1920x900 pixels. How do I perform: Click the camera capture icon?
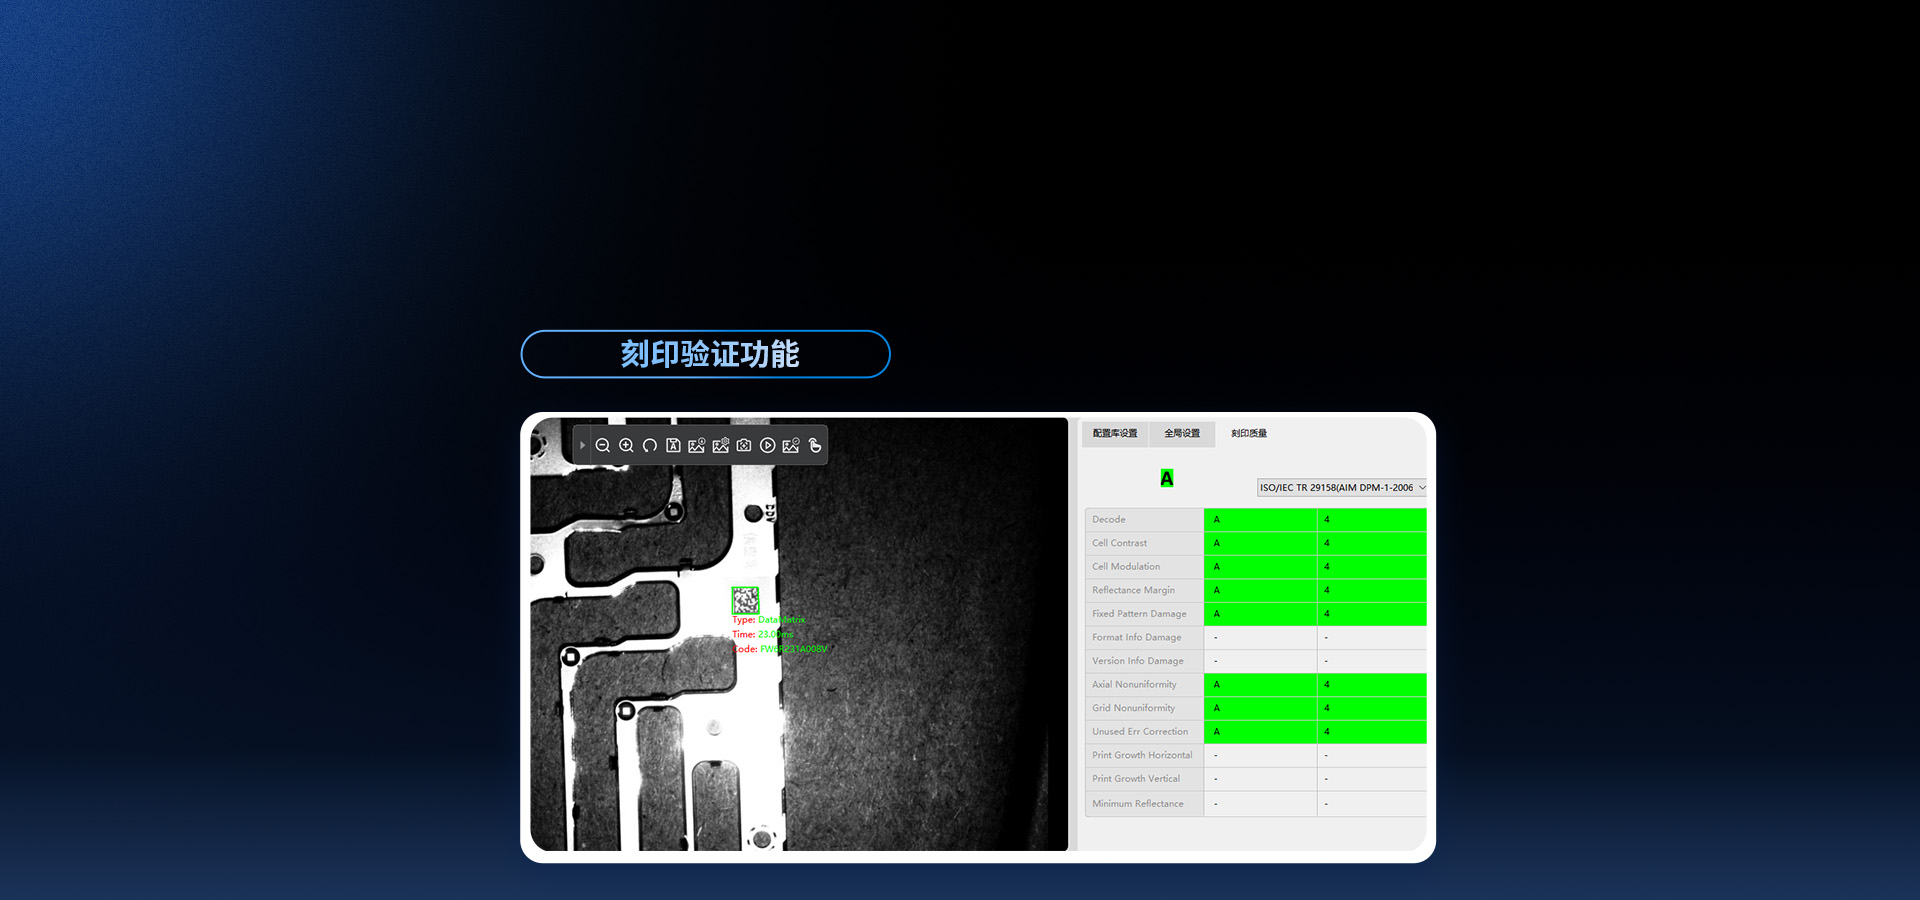pos(744,445)
